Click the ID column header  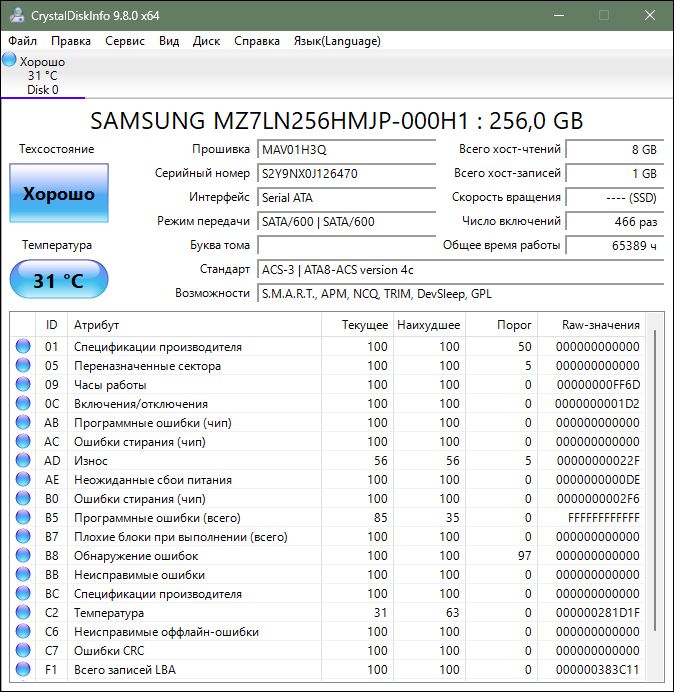(52, 325)
